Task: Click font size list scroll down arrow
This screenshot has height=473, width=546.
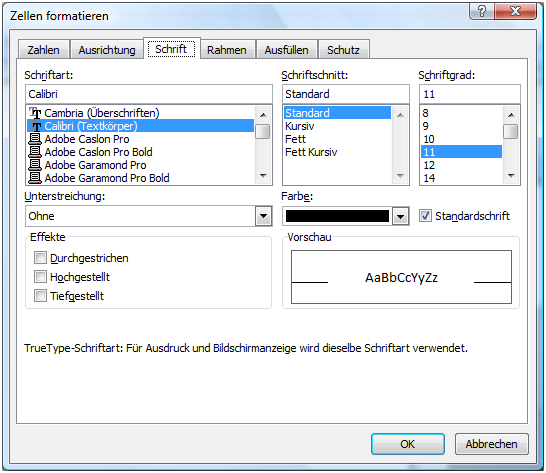Action: 511,176
